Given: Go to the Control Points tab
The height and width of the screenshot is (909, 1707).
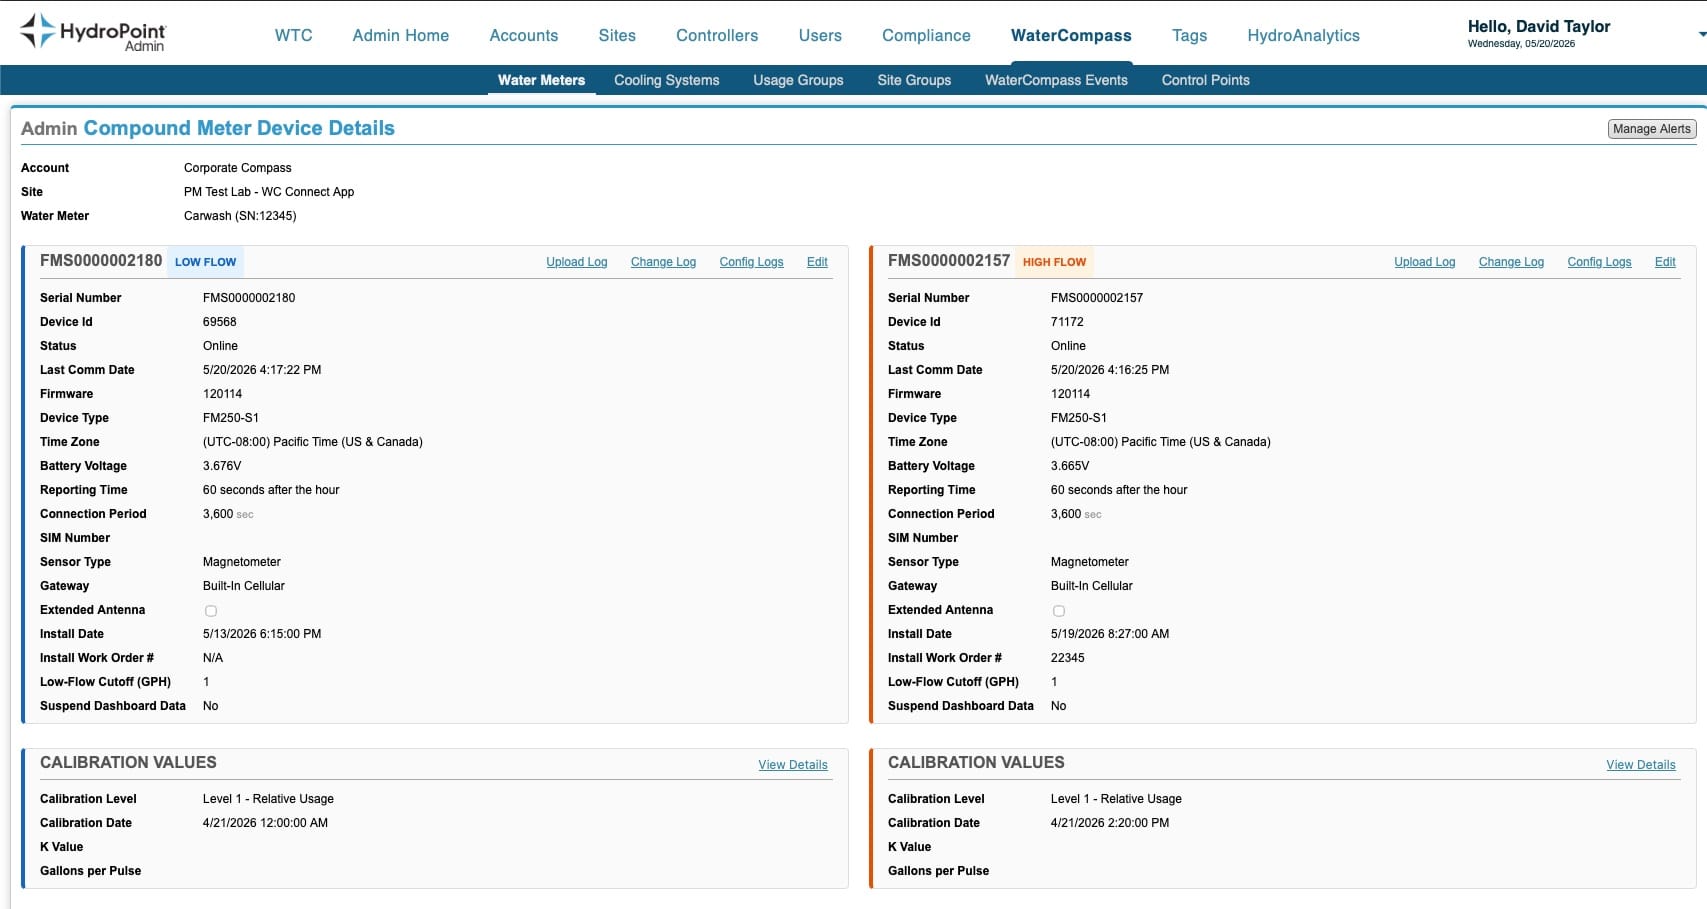Looking at the screenshot, I should tap(1205, 80).
